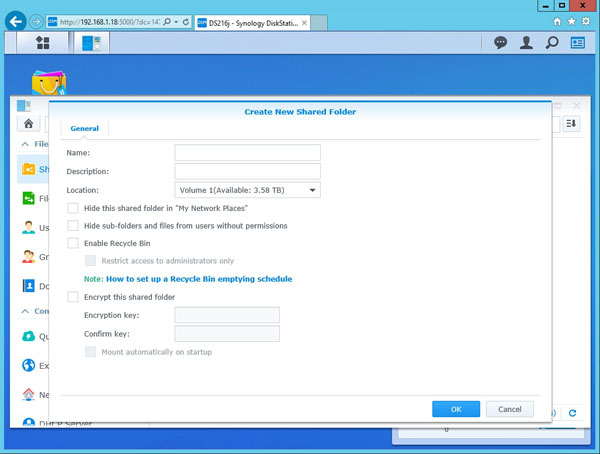The height and width of the screenshot is (454, 600).
Task: Select the General tab
Action: point(85,128)
